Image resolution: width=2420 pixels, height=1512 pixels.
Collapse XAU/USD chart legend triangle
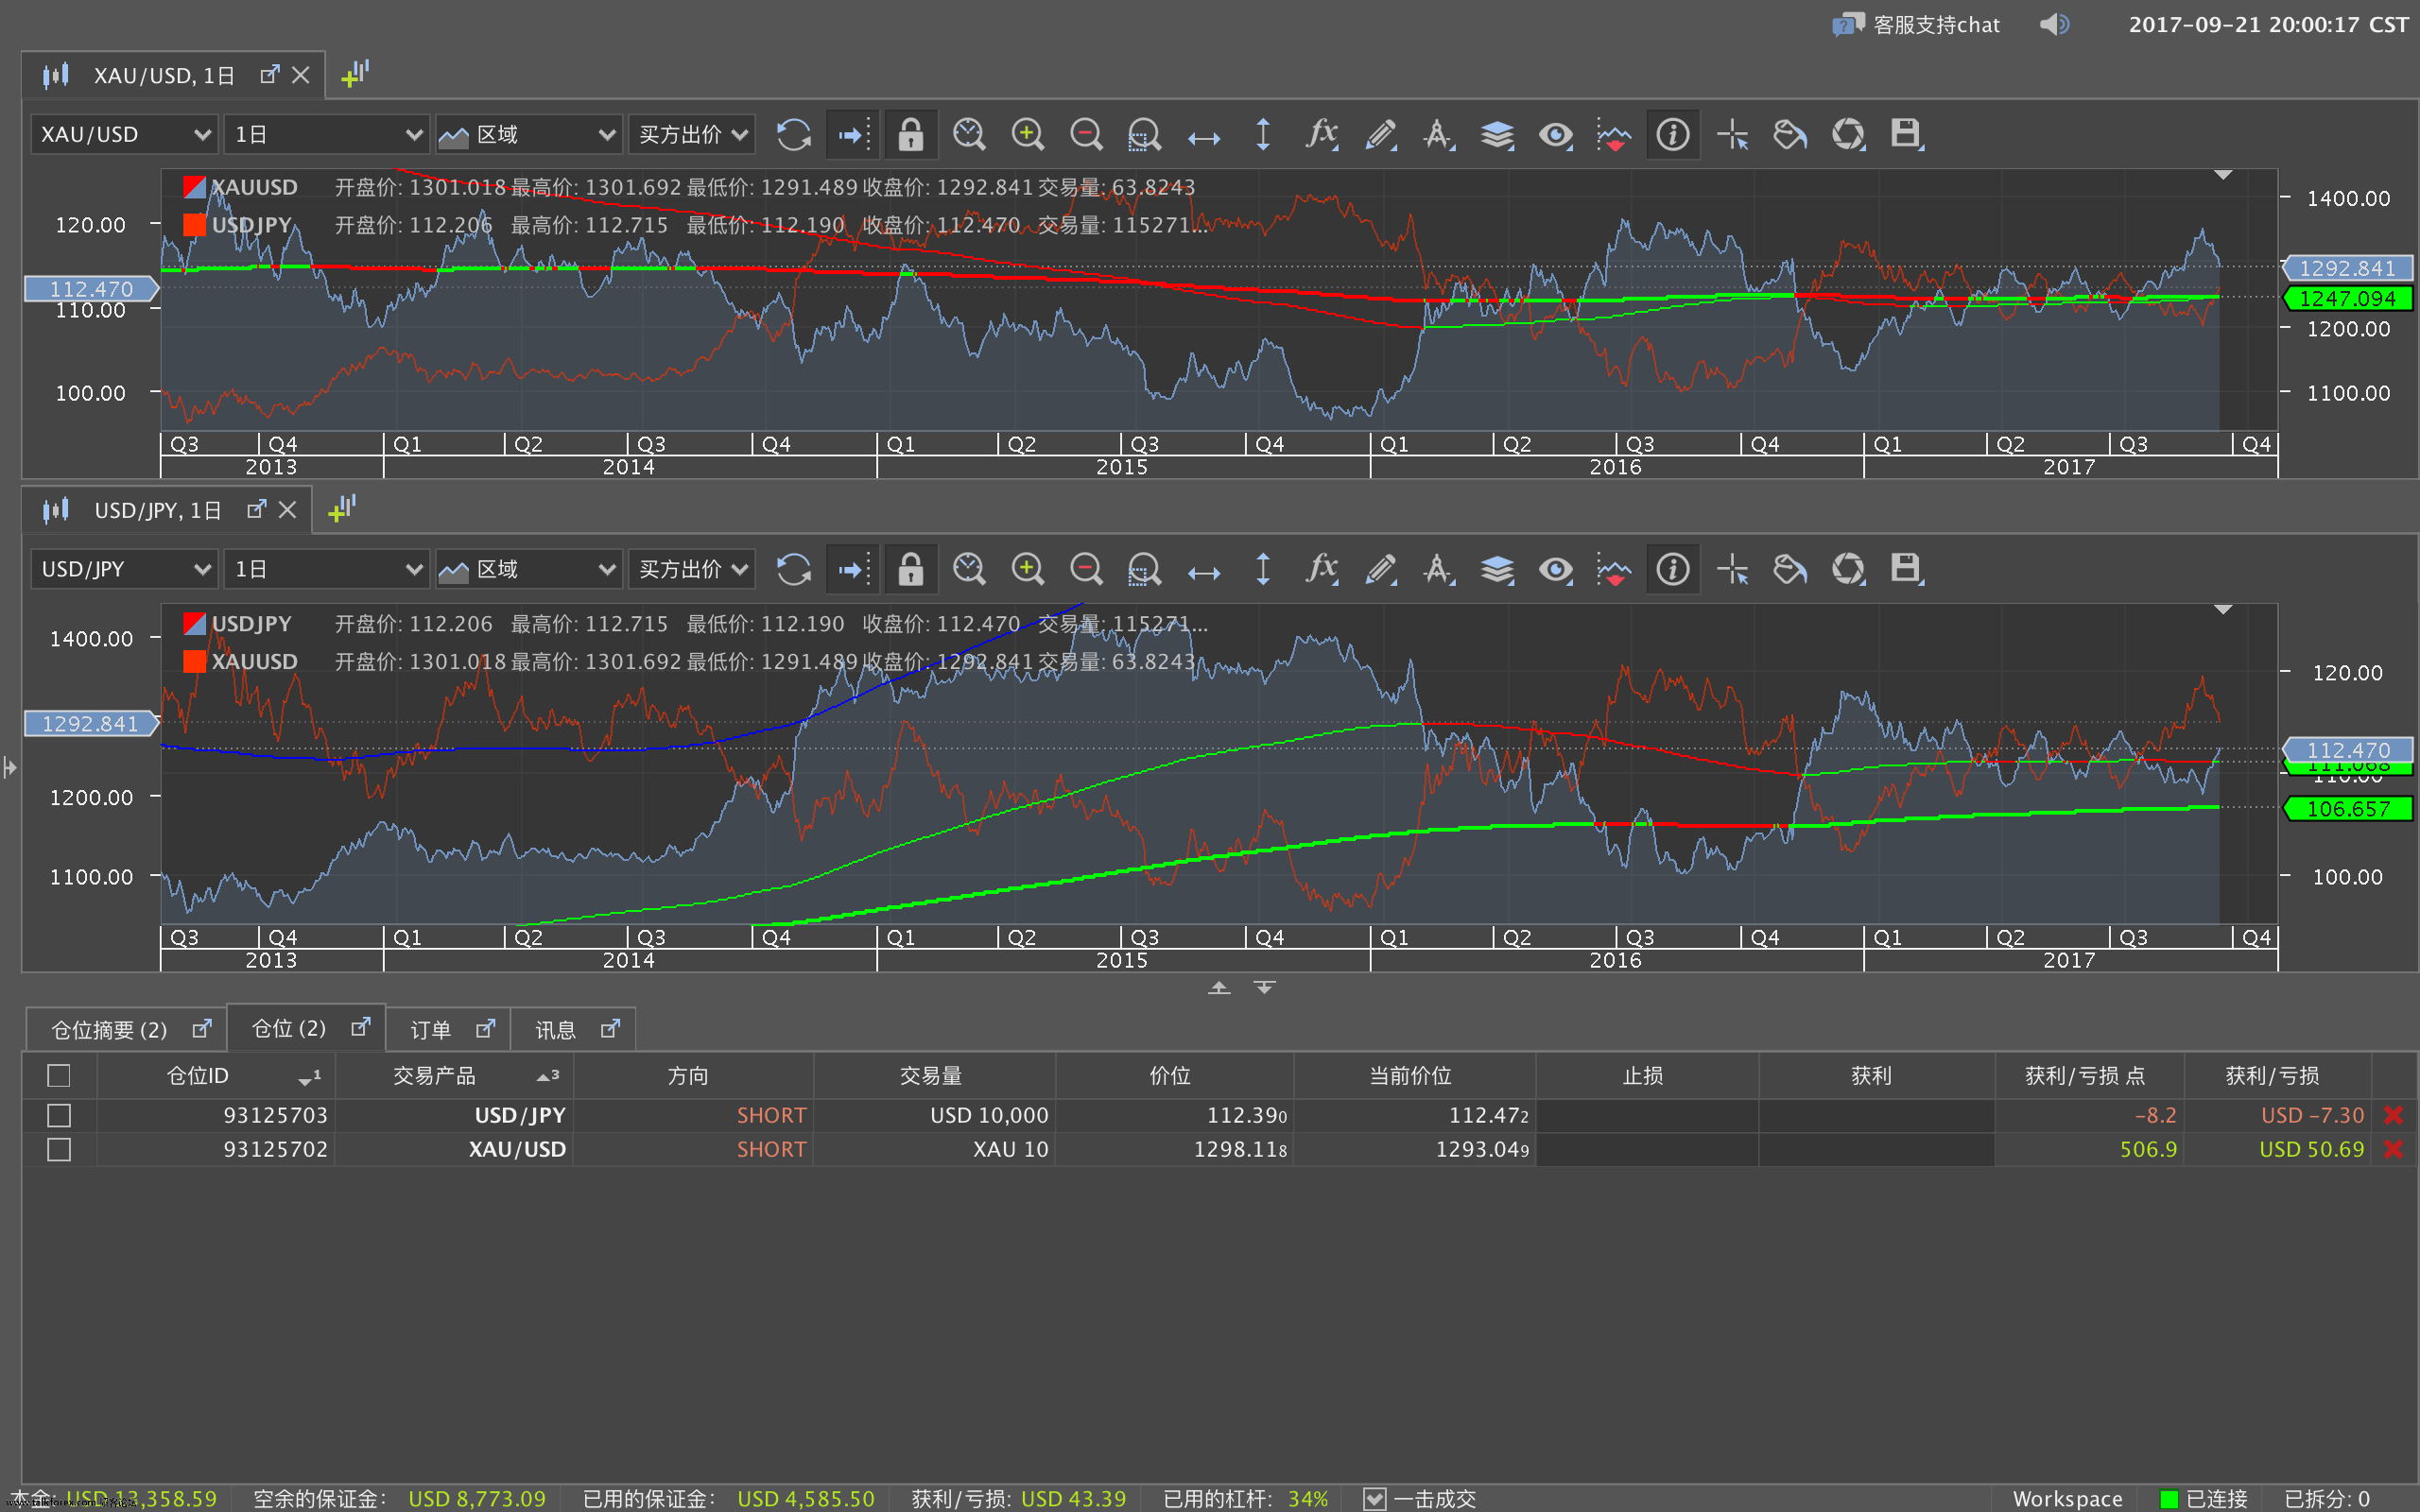coord(2223,175)
